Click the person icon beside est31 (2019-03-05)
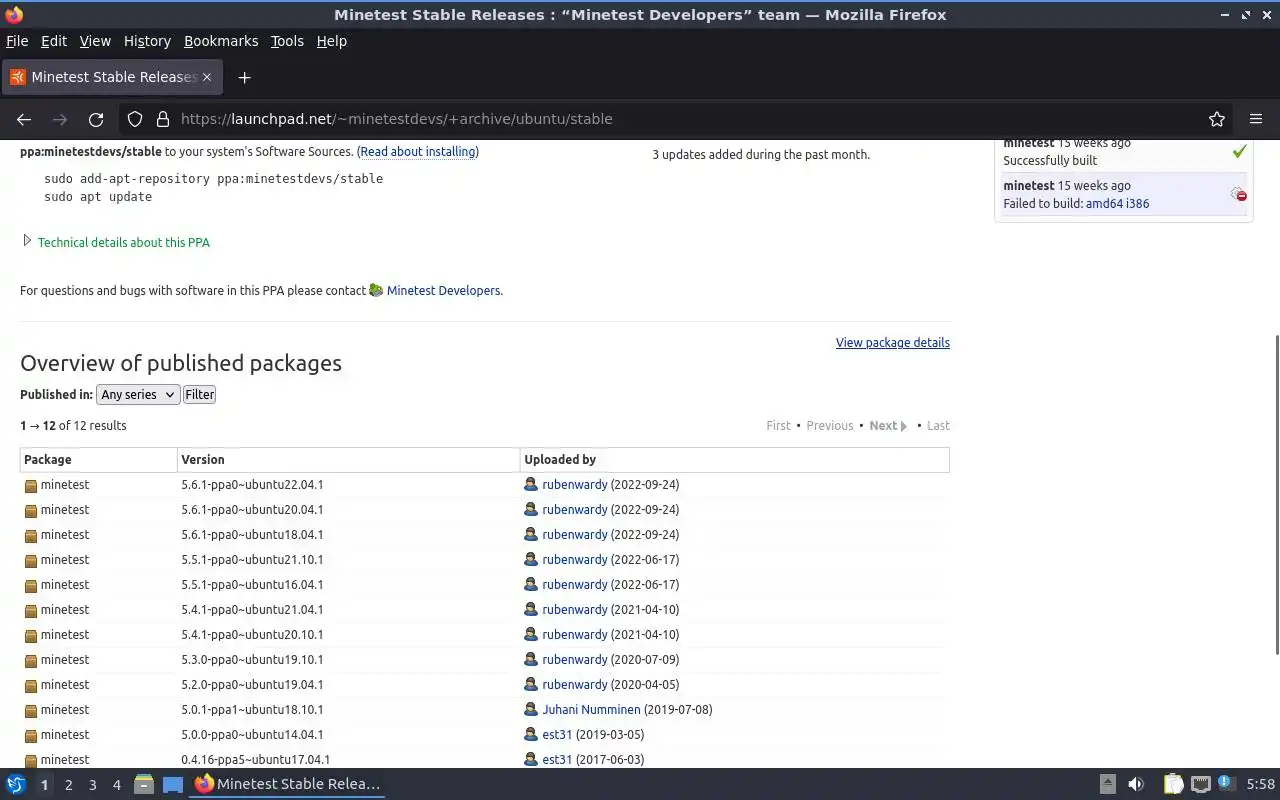This screenshot has width=1280, height=800. [x=531, y=735]
